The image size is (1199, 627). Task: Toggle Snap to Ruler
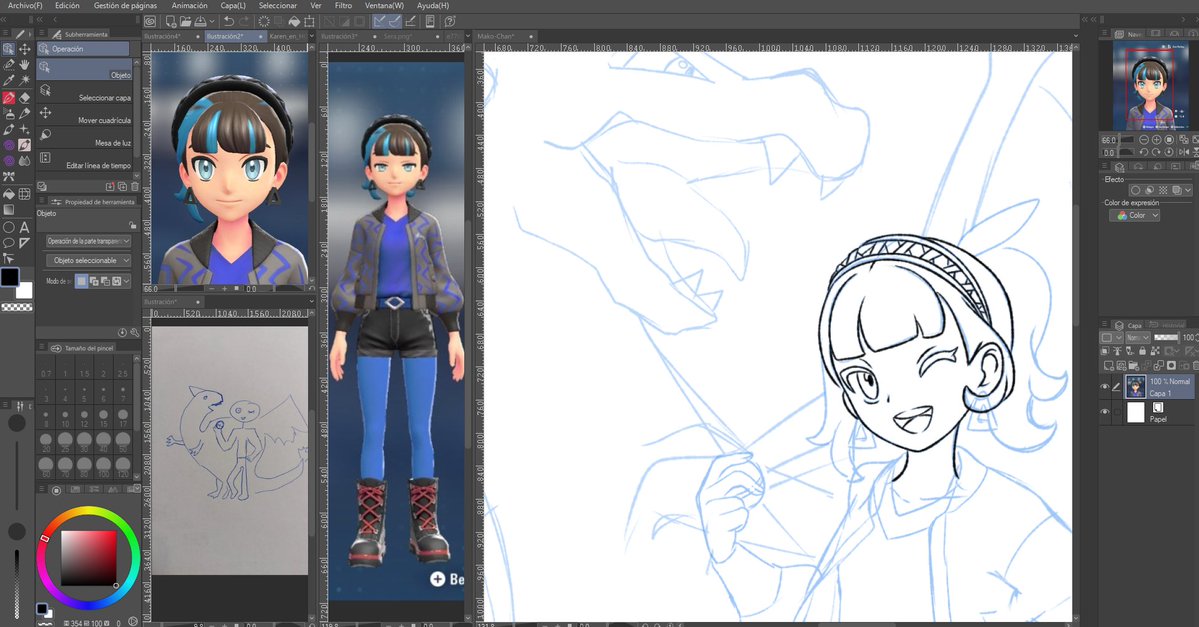(379, 21)
